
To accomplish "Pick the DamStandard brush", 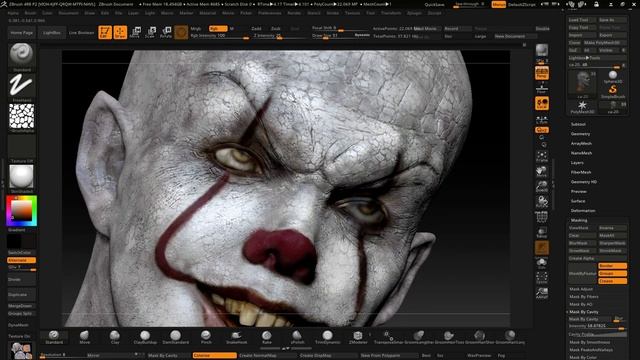I will (x=176, y=337).
